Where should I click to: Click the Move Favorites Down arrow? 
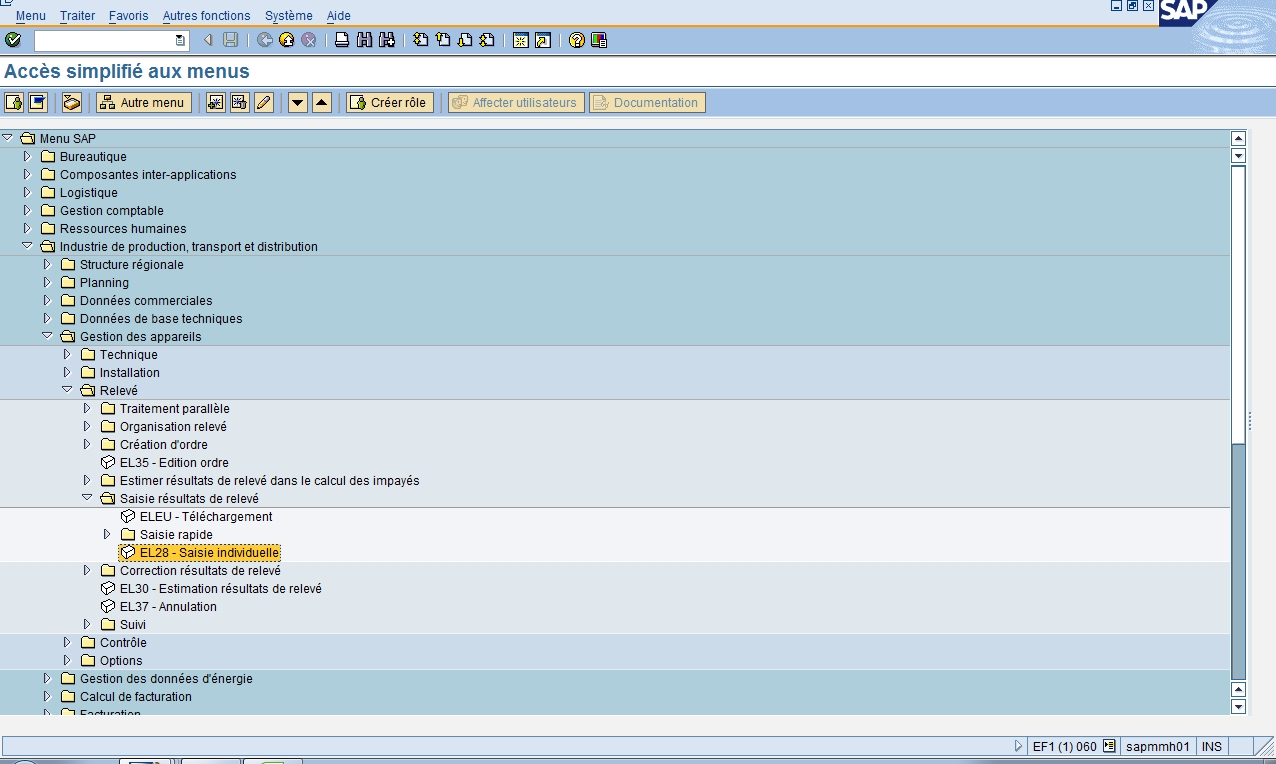298,103
